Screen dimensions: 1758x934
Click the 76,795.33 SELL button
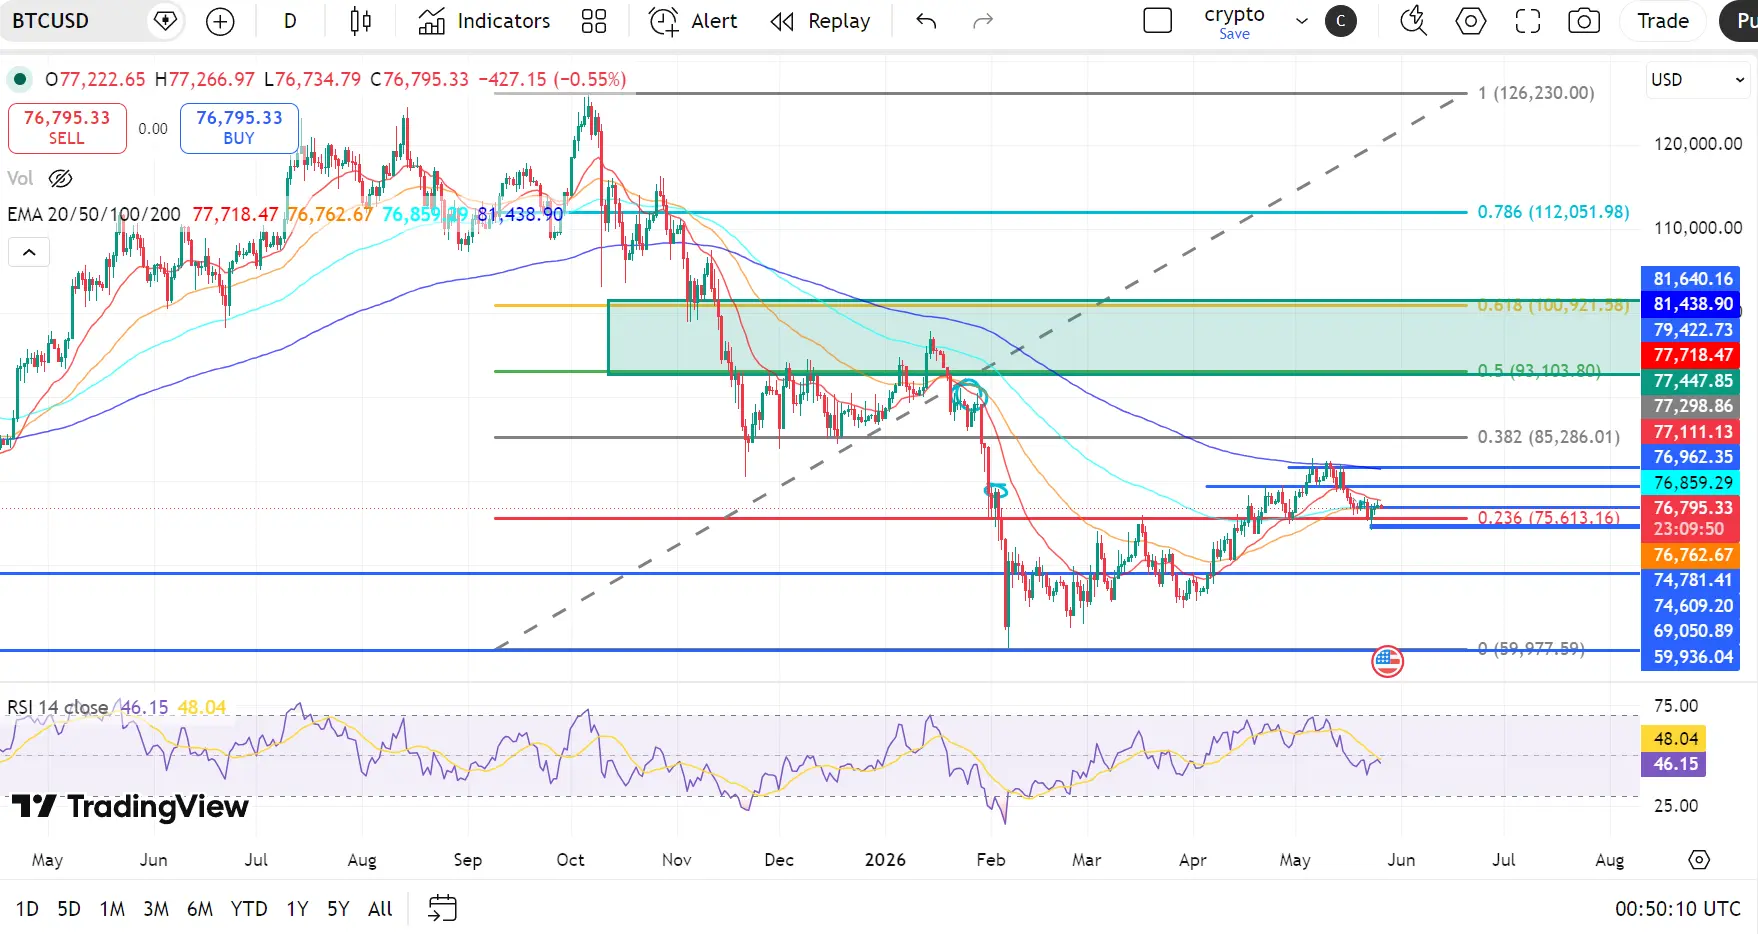(67, 128)
